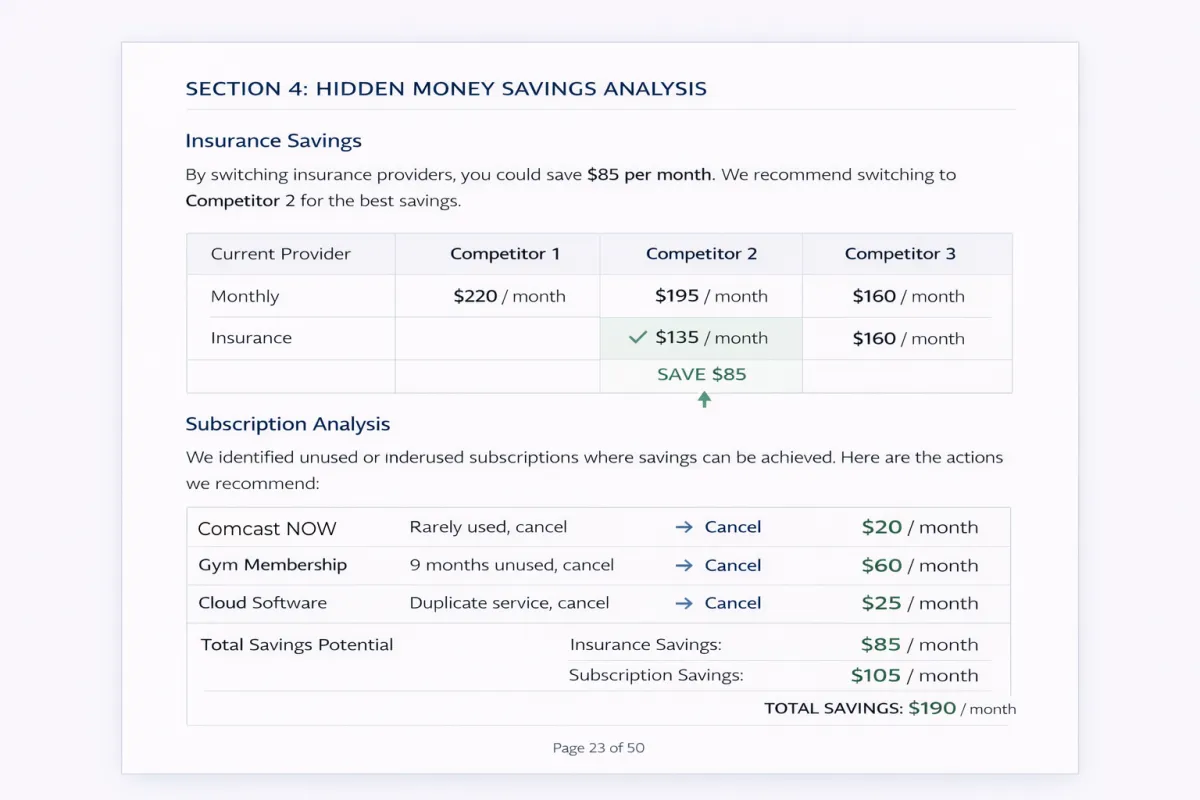Click the 'Subscription Savings:' summary label
Viewport: 1200px width, 800px height.
click(x=656, y=675)
